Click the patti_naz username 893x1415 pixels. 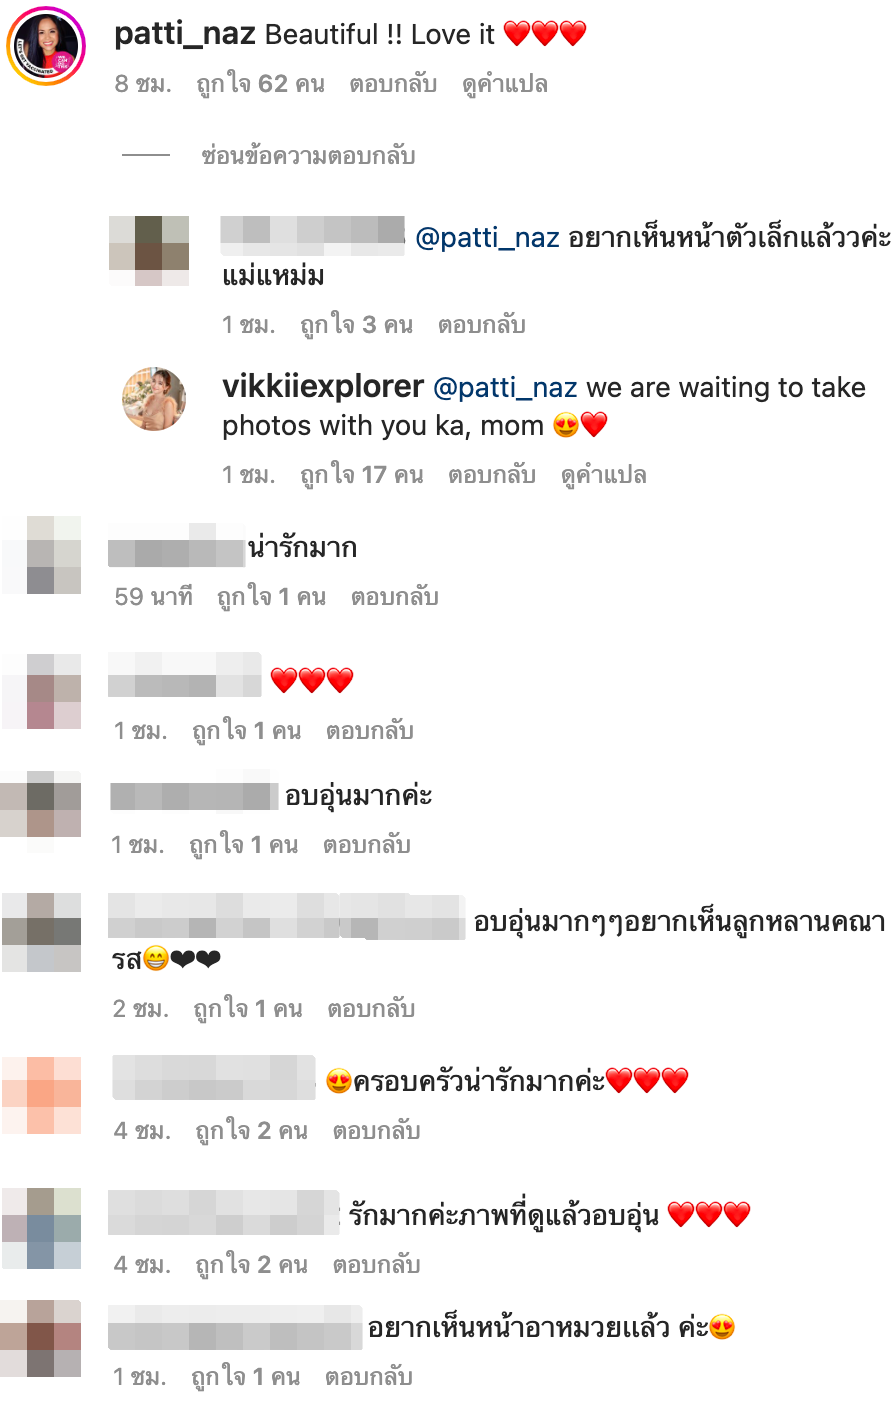185,34
